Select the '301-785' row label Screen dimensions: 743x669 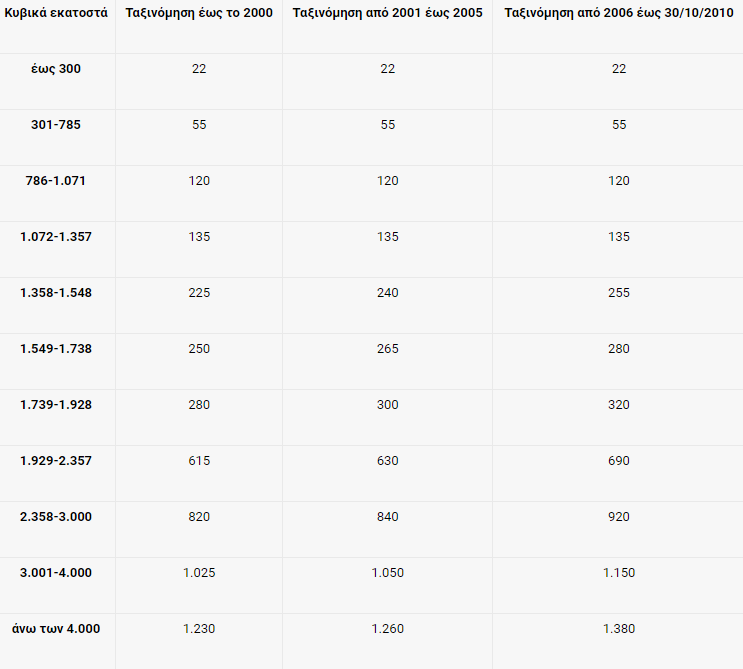click(x=56, y=125)
